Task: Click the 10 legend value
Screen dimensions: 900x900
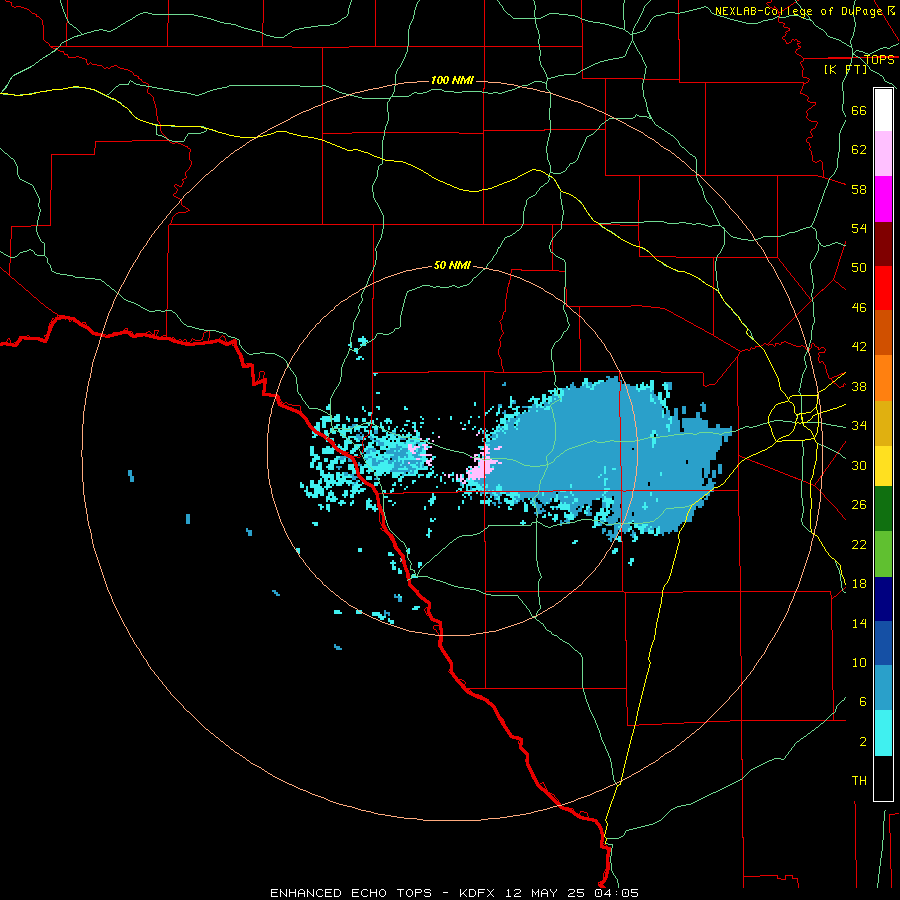Action: point(859,663)
